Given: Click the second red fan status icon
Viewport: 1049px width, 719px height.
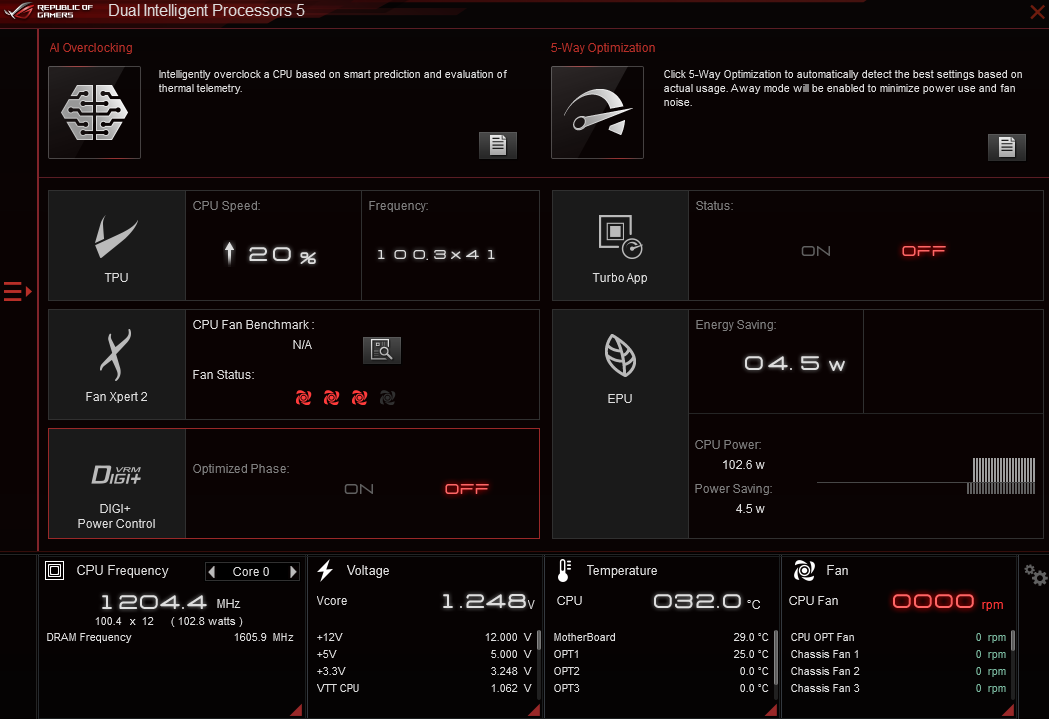Looking at the screenshot, I should tap(331, 398).
